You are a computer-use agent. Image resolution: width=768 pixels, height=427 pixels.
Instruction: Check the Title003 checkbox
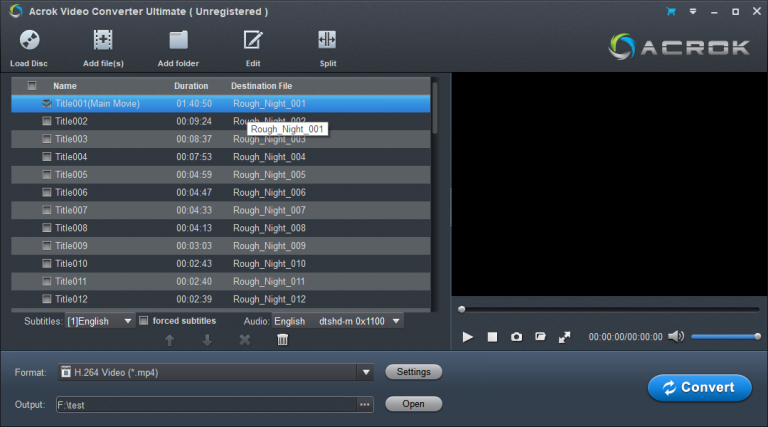pos(47,139)
